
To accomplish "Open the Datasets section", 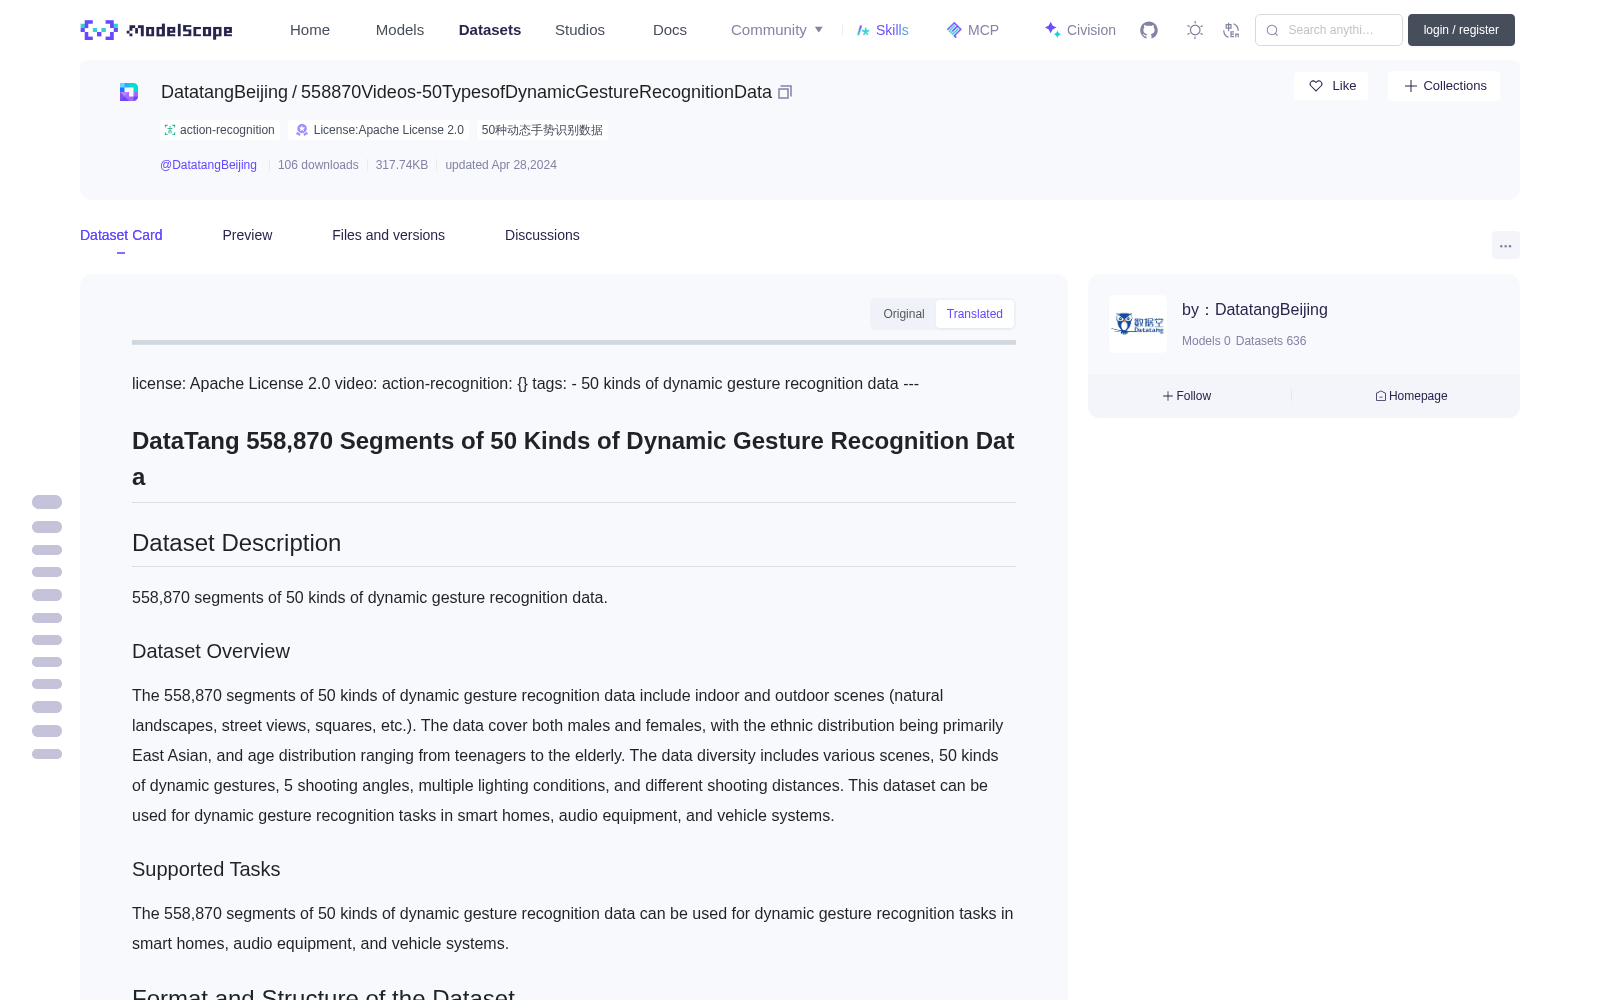I will 490,30.
